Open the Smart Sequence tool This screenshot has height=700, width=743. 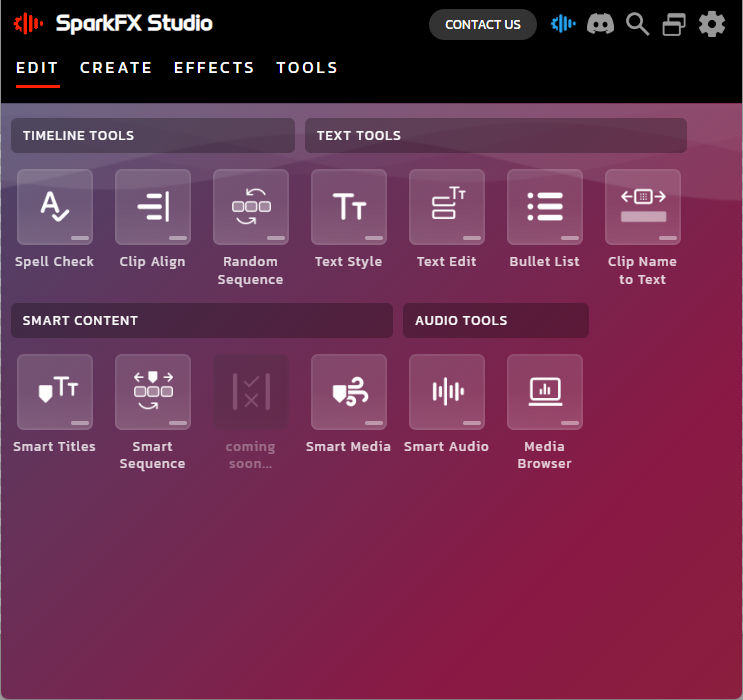[x=153, y=392]
